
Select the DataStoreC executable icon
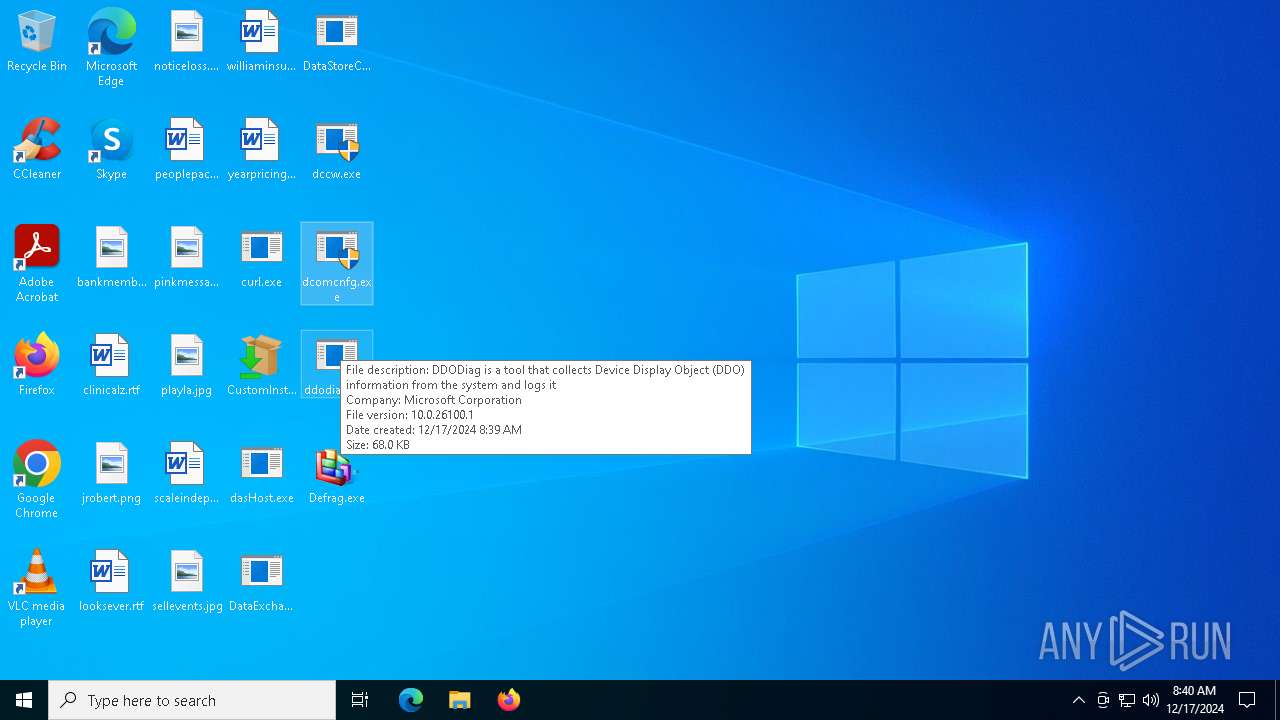[x=337, y=42]
